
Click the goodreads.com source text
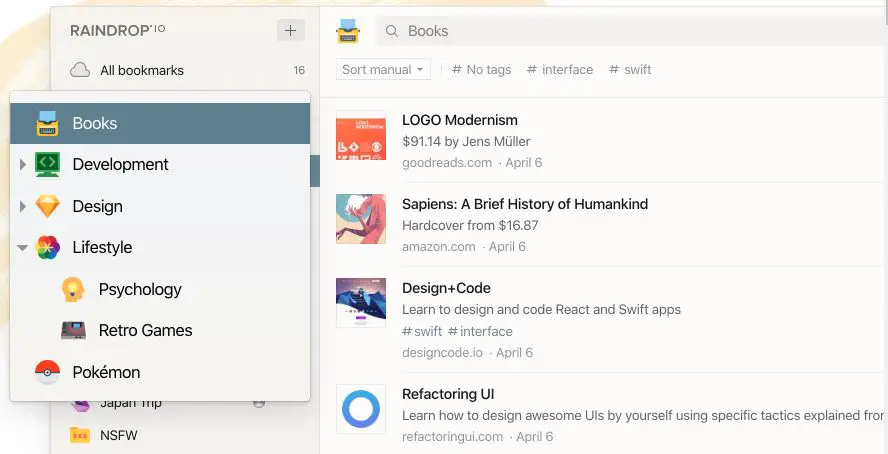447,163
